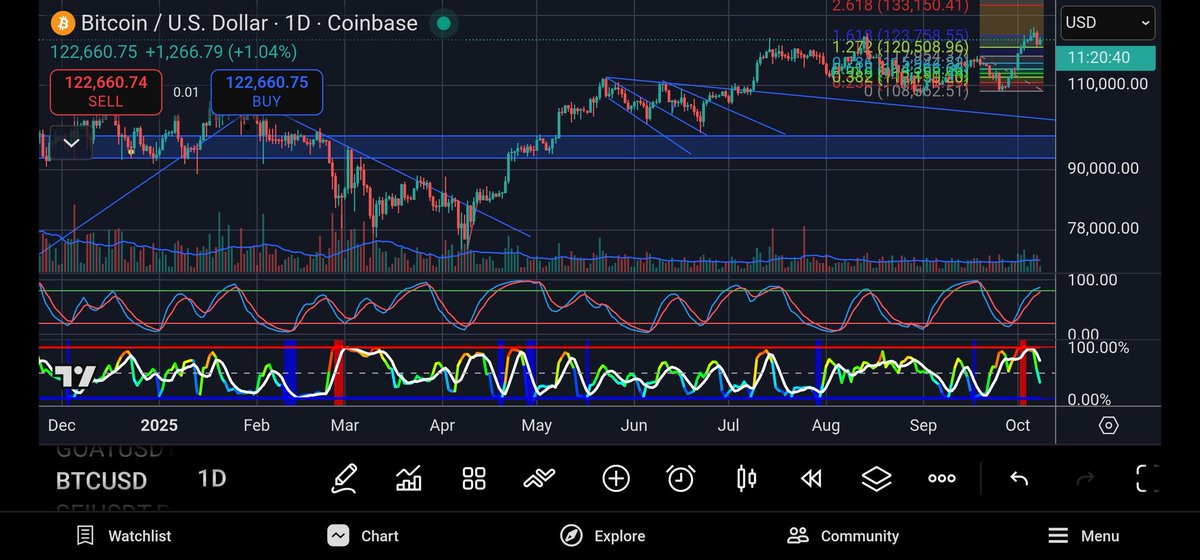This screenshot has height=560, width=1200.
Task: Open chart settings hexagon icon
Action: 1108,425
